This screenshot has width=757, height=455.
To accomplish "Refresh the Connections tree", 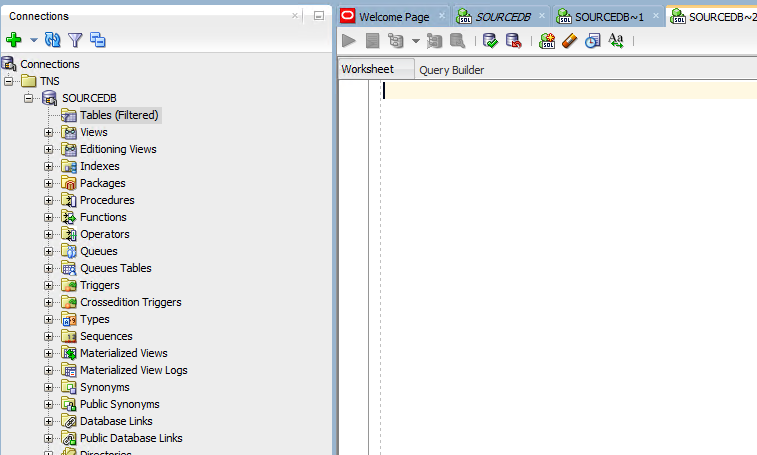I will (x=53, y=40).
